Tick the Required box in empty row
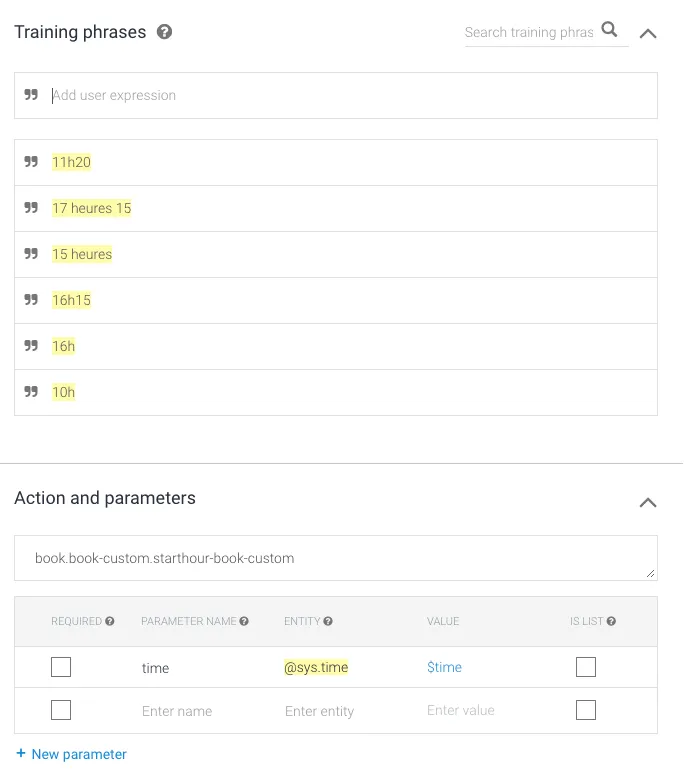The height and width of the screenshot is (773, 699). click(x=61, y=710)
